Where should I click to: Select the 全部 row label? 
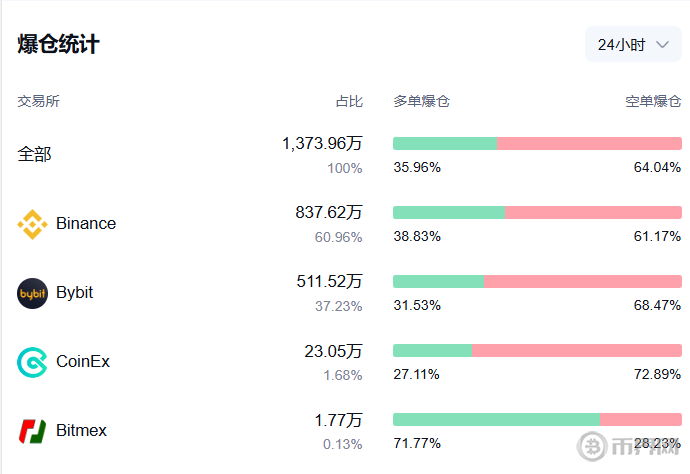pos(34,154)
